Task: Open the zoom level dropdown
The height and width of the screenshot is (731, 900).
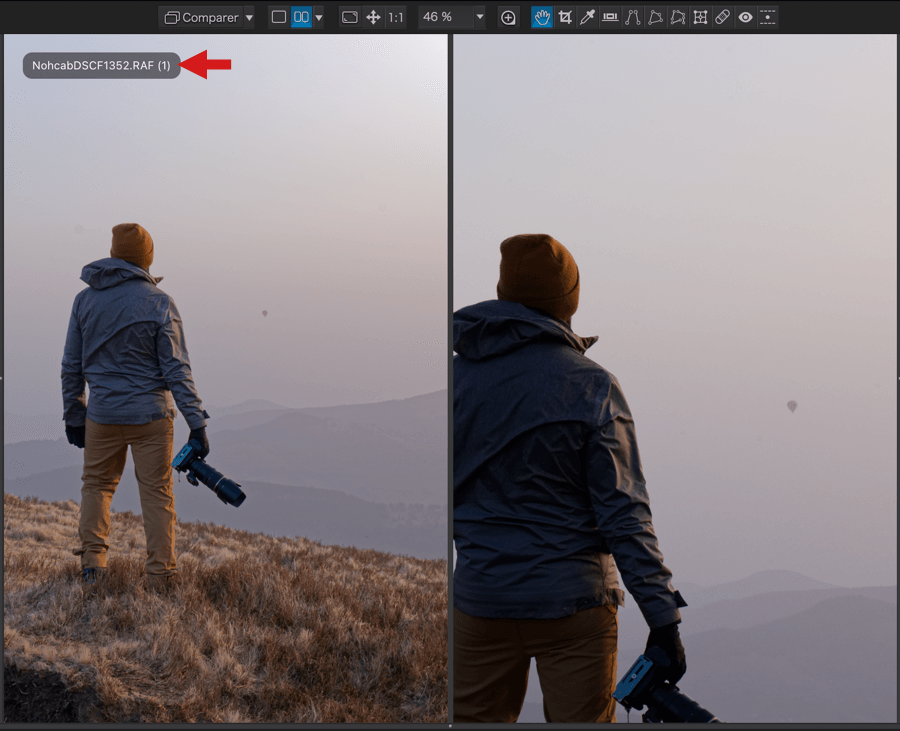Action: pyautogui.click(x=480, y=17)
